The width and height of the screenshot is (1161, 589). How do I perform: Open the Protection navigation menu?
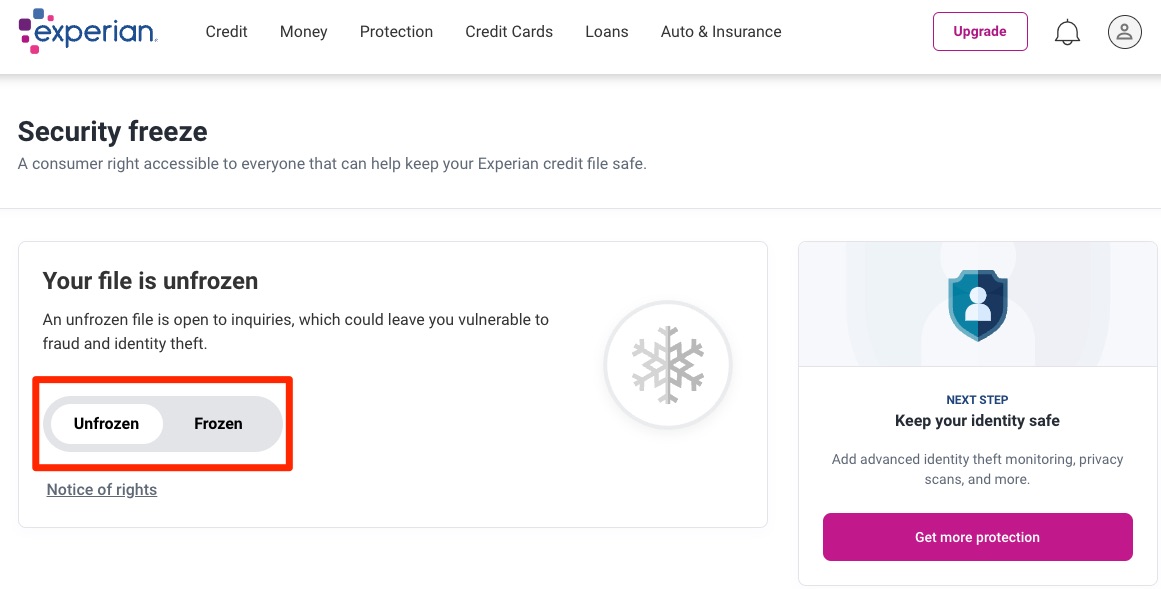(x=396, y=31)
